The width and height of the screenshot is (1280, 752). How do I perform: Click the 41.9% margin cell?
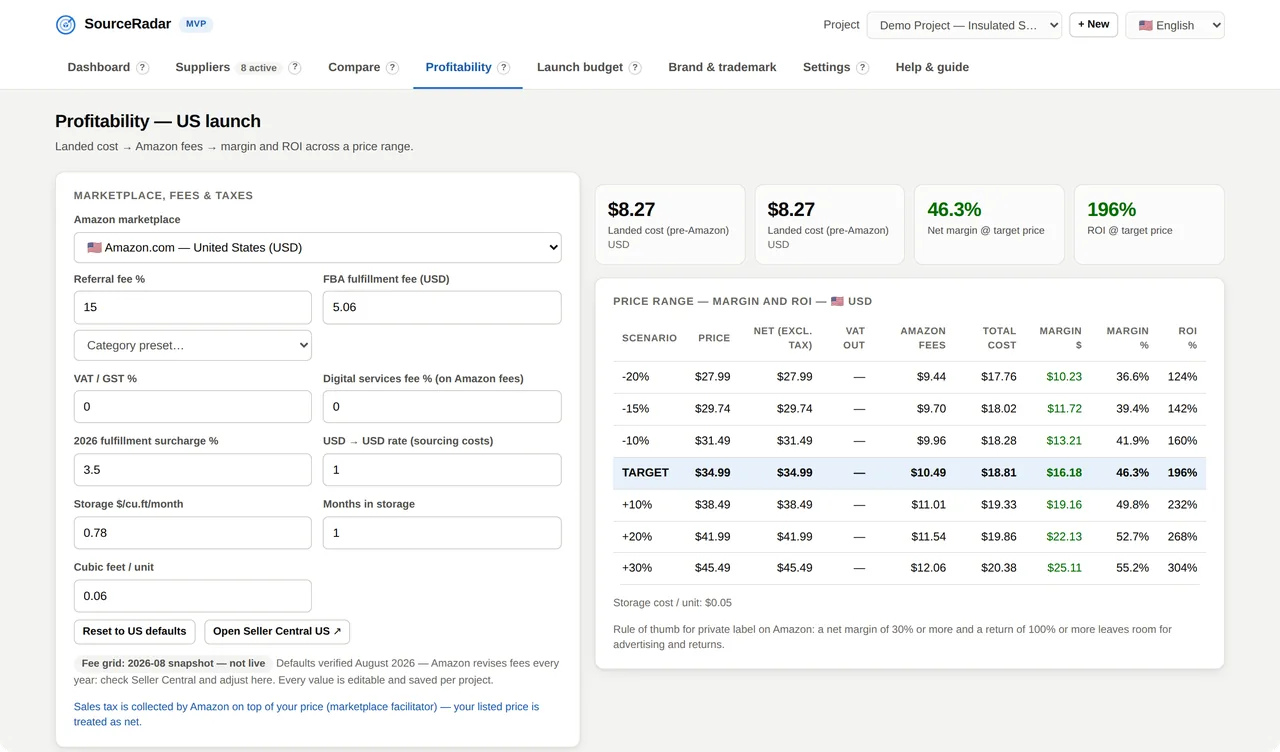(1132, 441)
